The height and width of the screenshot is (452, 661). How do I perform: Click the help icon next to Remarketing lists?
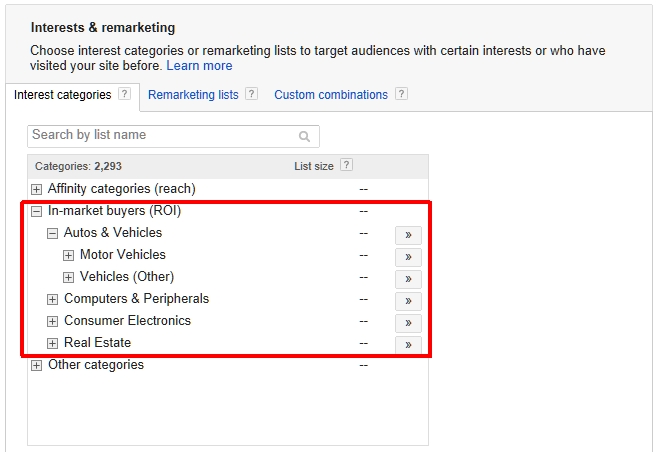(251, 95)
